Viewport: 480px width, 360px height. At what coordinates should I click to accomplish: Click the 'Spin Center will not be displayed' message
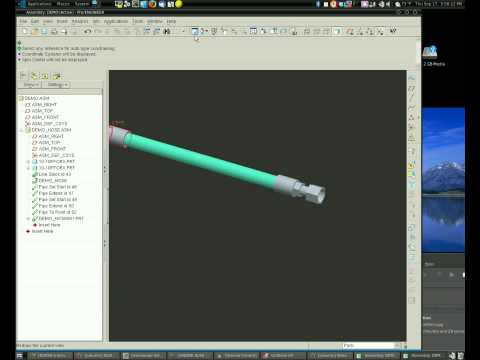(55, 60)
